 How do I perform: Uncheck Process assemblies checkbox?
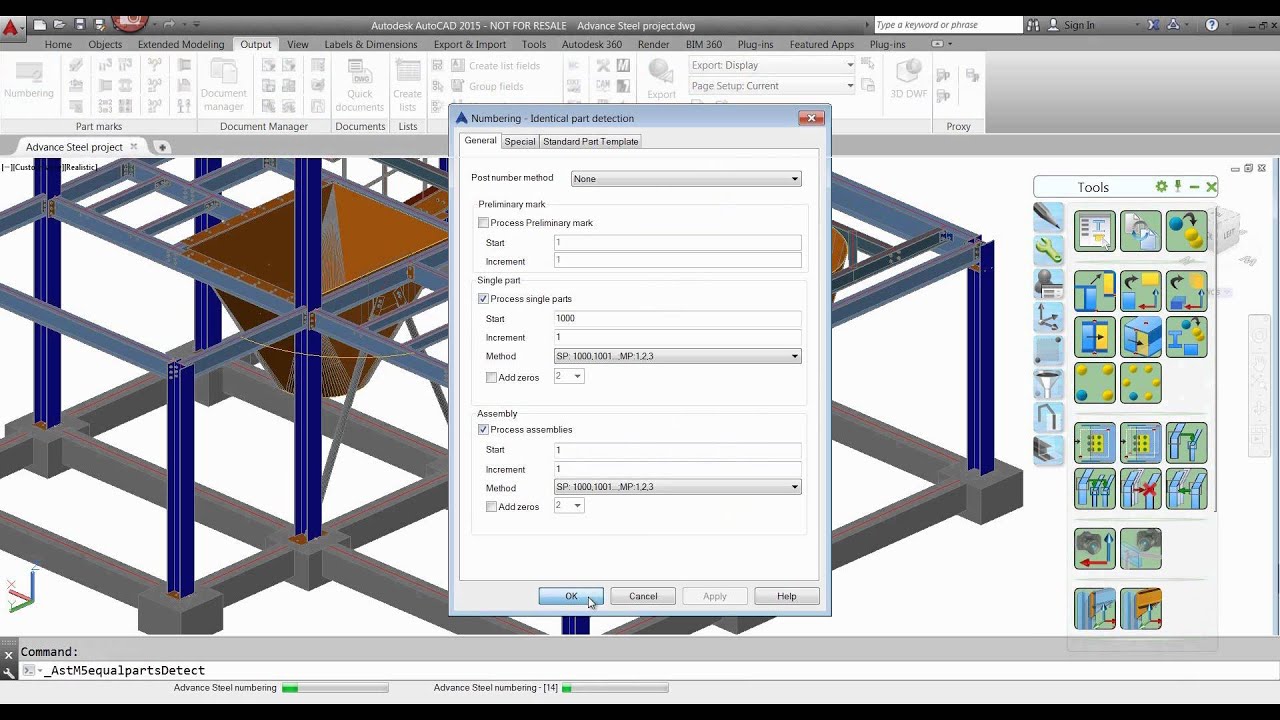[x=484, y=430]
